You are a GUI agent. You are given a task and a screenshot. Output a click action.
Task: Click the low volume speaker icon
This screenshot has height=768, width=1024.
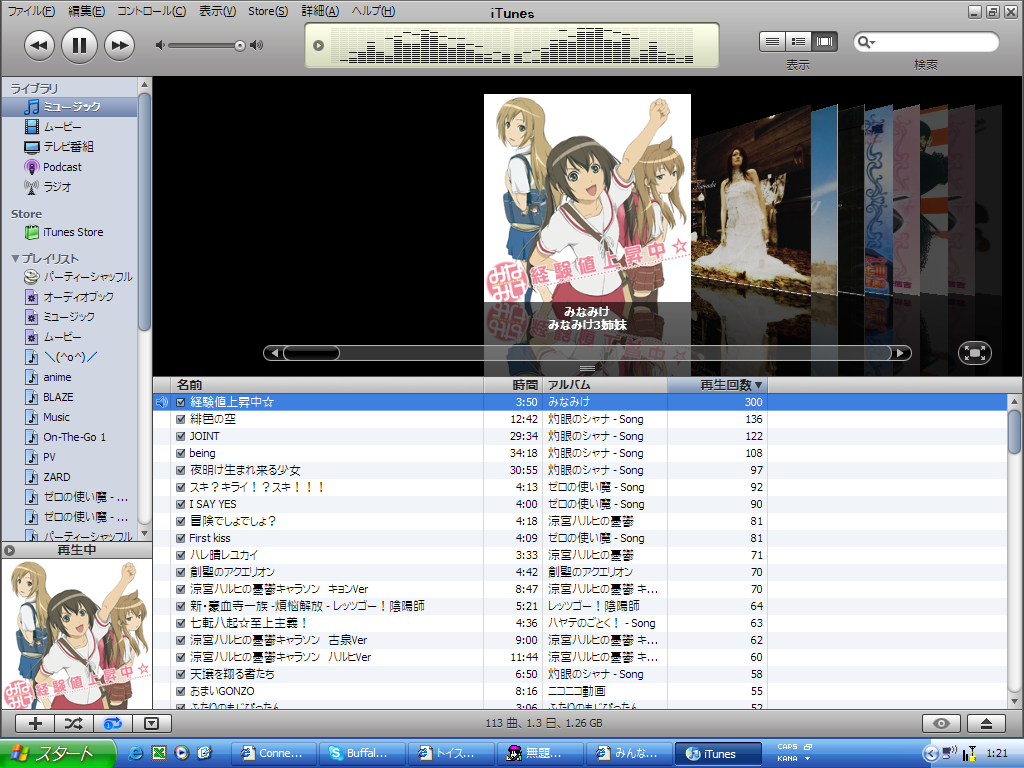coord(160,45)
